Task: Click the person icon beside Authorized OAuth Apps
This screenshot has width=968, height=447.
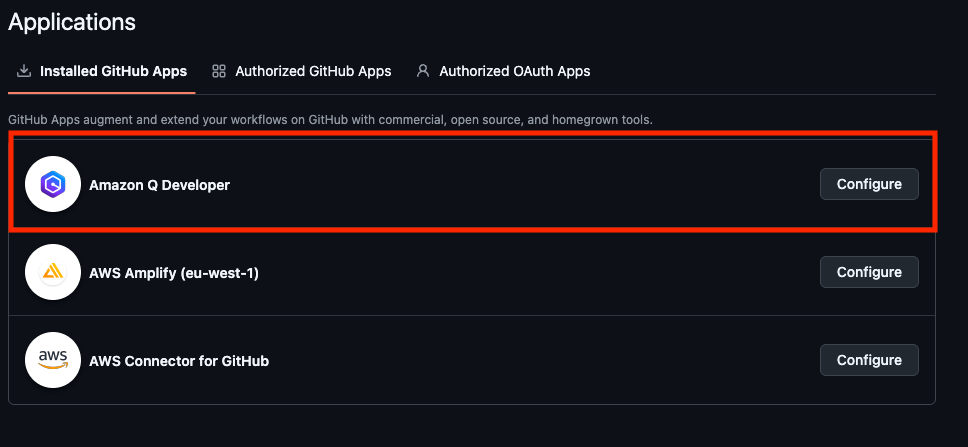Action: pos(423,71)
